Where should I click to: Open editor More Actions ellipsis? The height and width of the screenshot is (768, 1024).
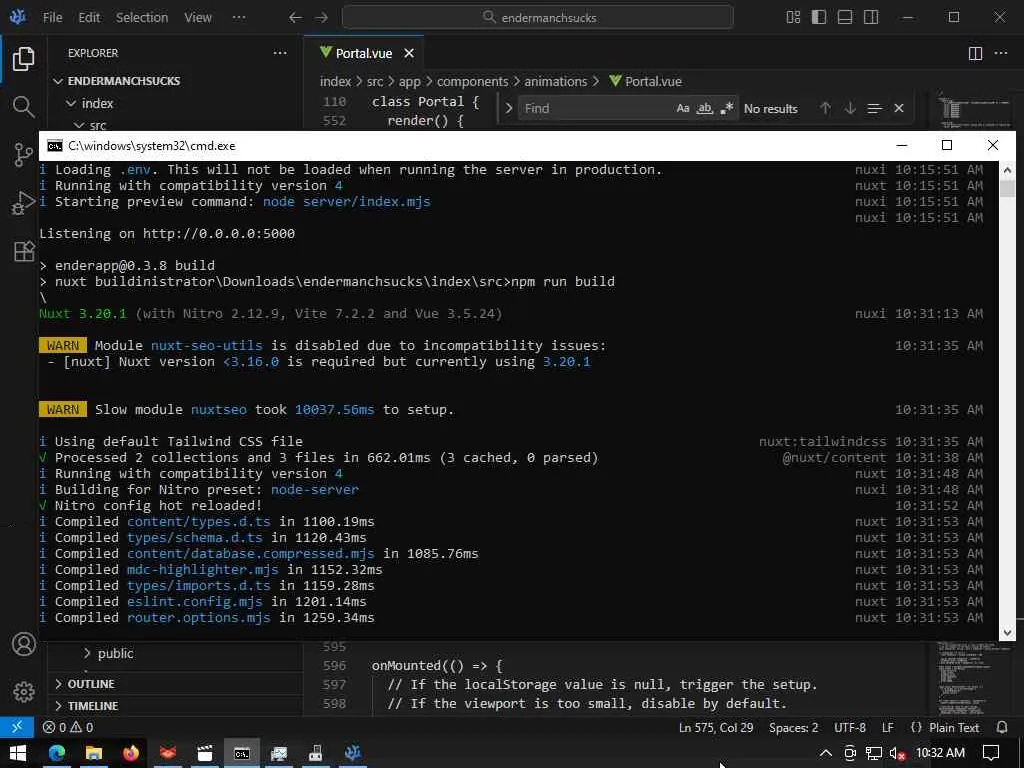(x=1000, y=54)
